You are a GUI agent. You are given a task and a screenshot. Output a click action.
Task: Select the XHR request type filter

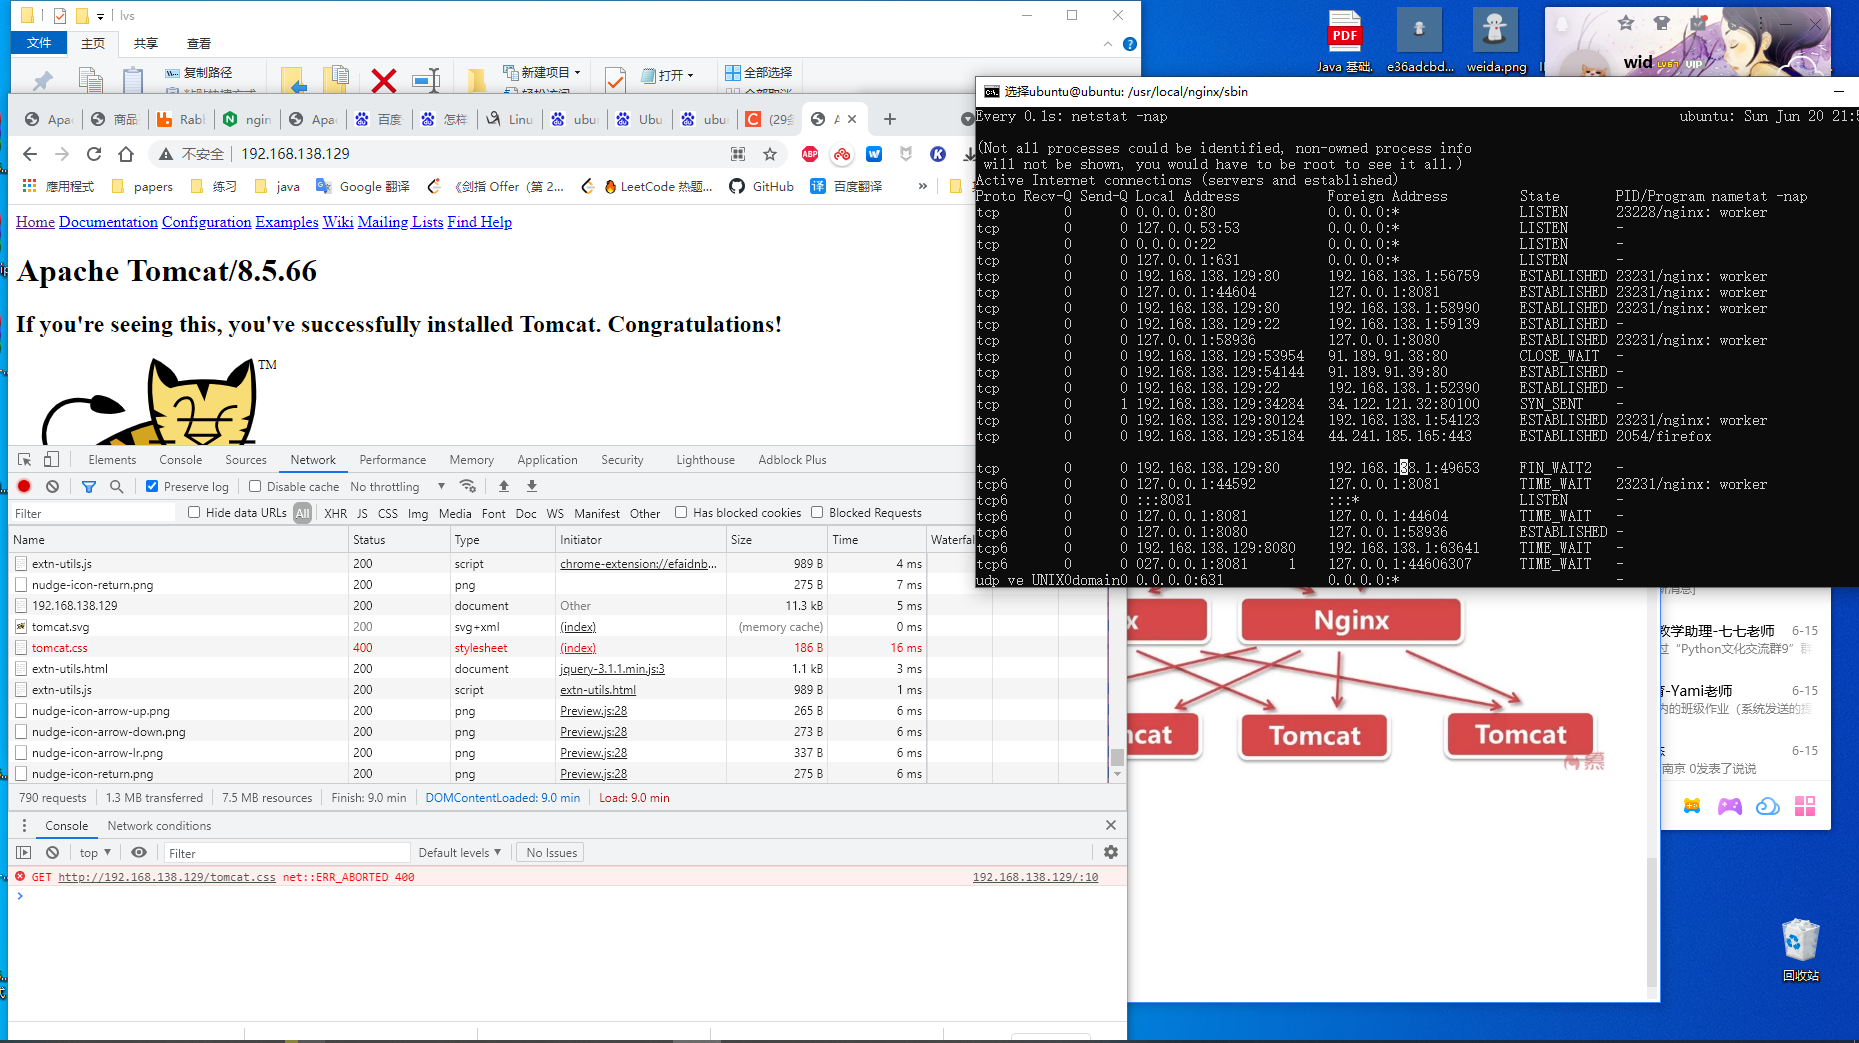tap(336, 514)
